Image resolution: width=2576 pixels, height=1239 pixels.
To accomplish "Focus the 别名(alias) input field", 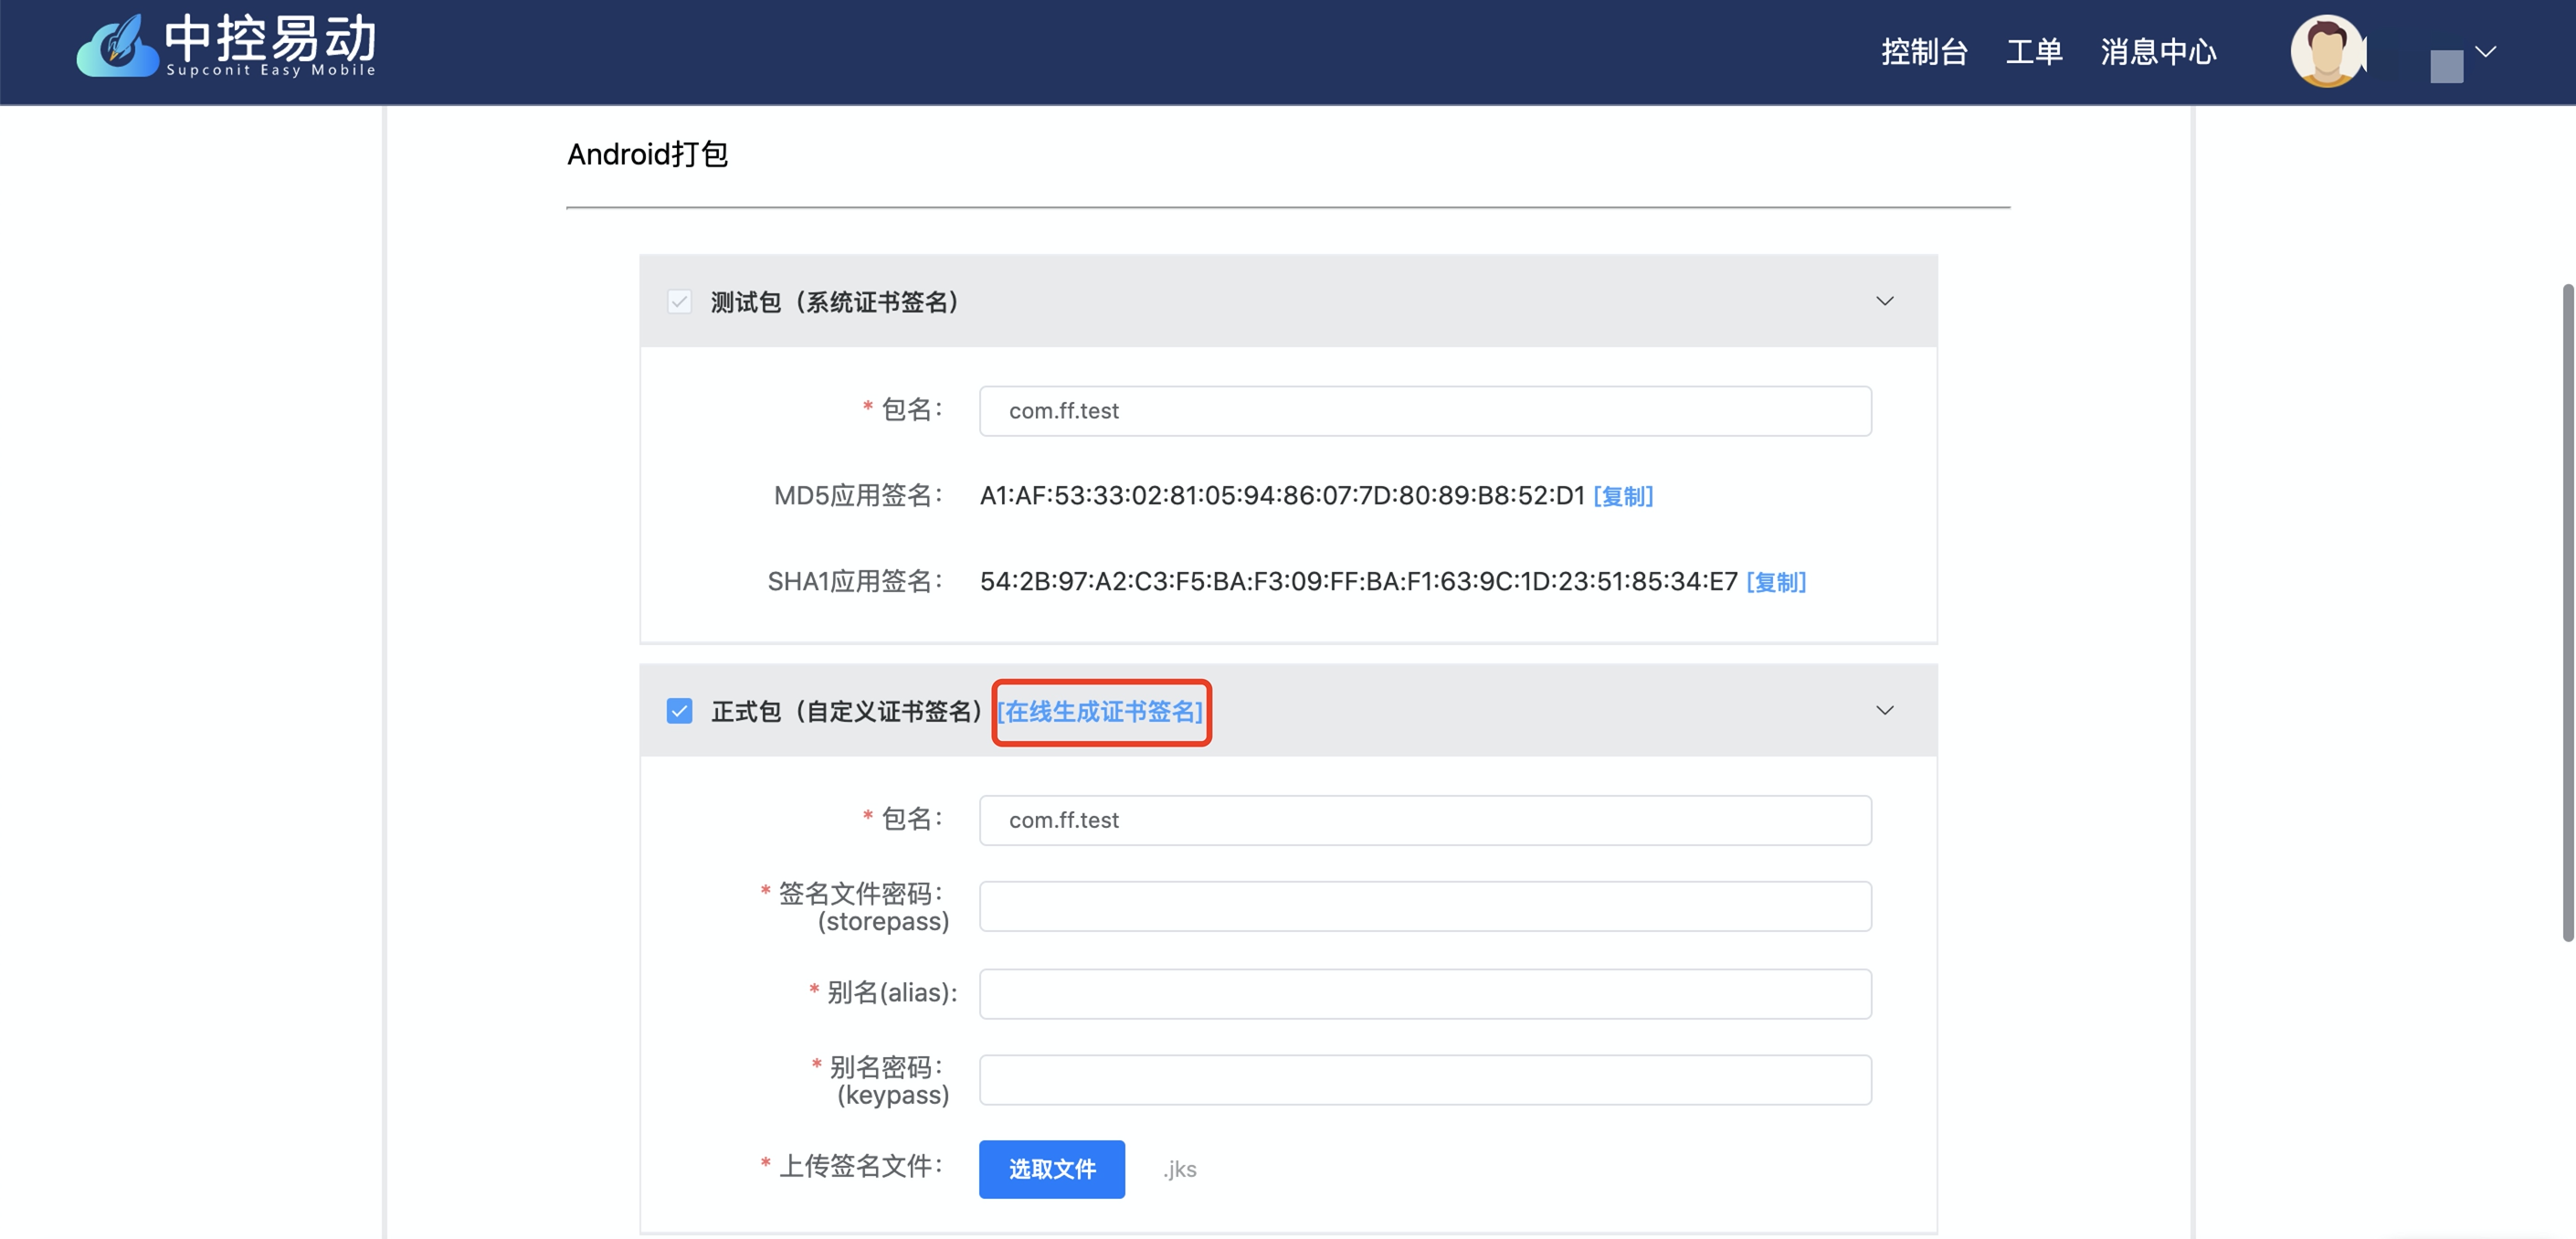I will (x=1425, y=993).
